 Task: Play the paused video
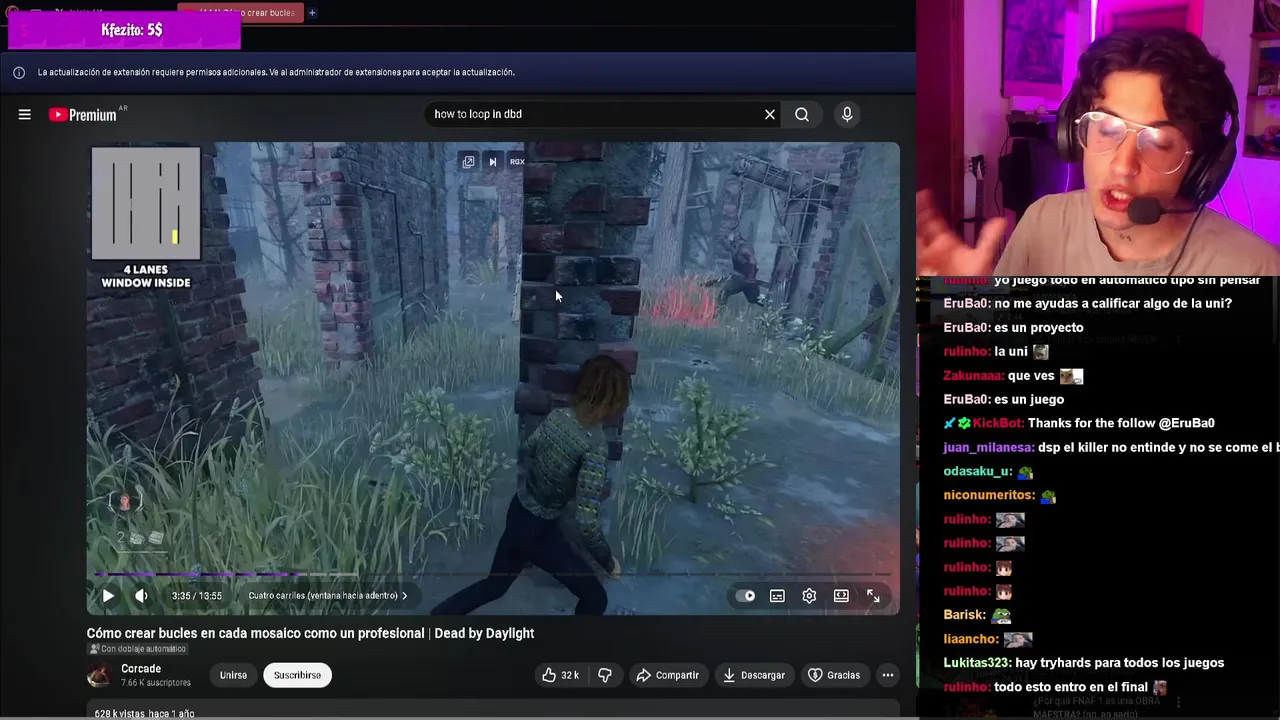click(108, 596)
